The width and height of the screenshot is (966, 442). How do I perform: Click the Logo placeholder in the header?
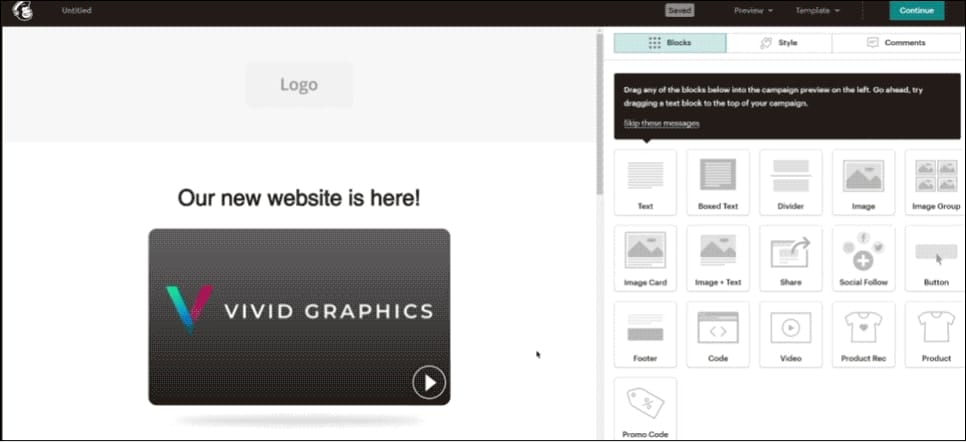point(298,85)
